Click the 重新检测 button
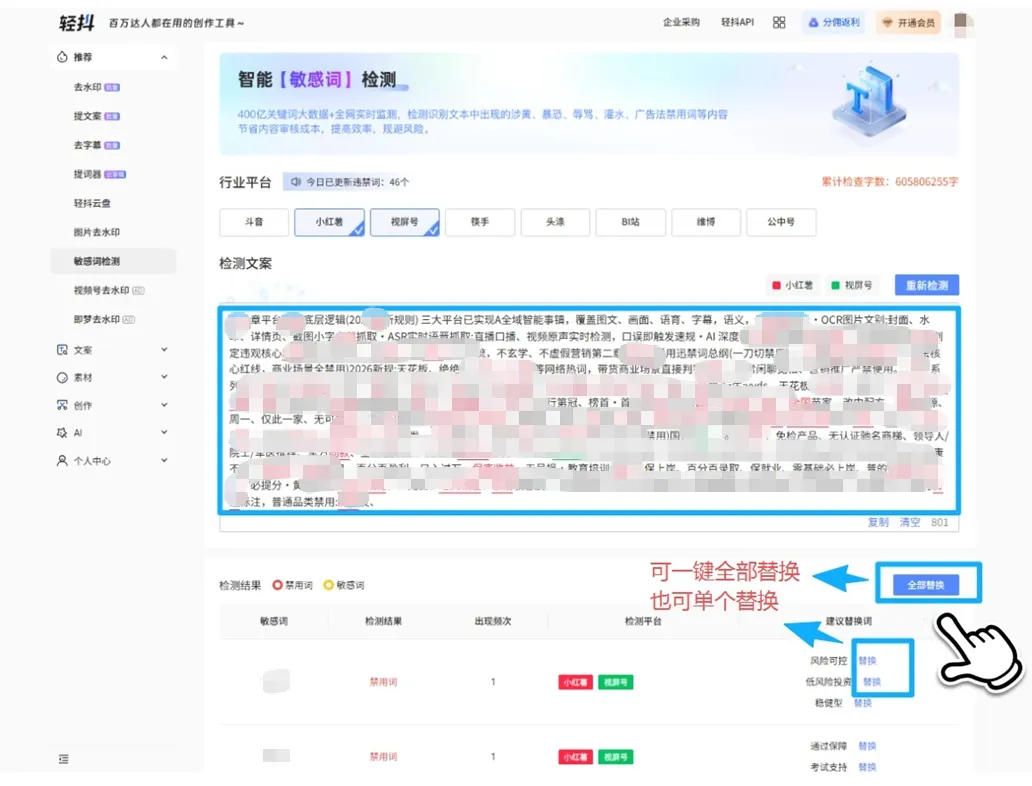Screen dimensions: 1032x786 coord(927,285)
